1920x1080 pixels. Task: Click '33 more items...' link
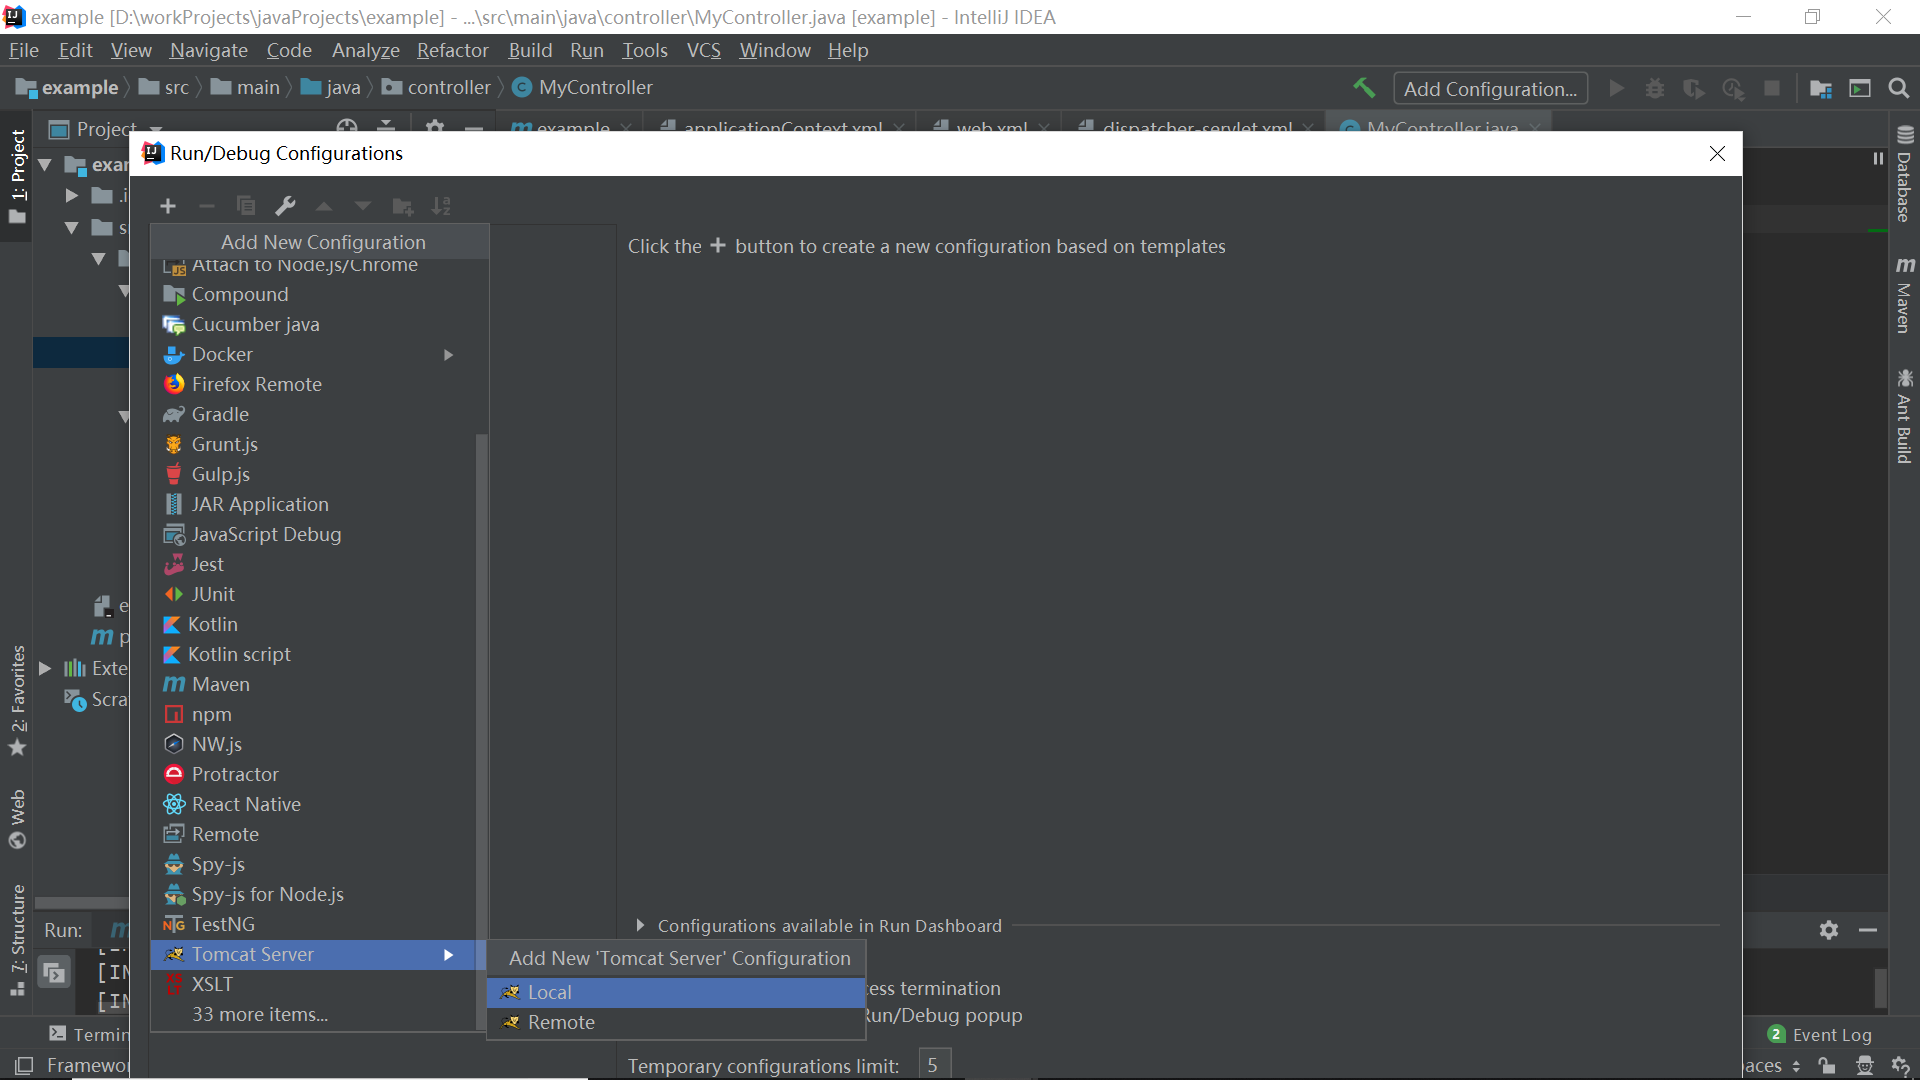pyautogui.click(x=260, y=1013)
